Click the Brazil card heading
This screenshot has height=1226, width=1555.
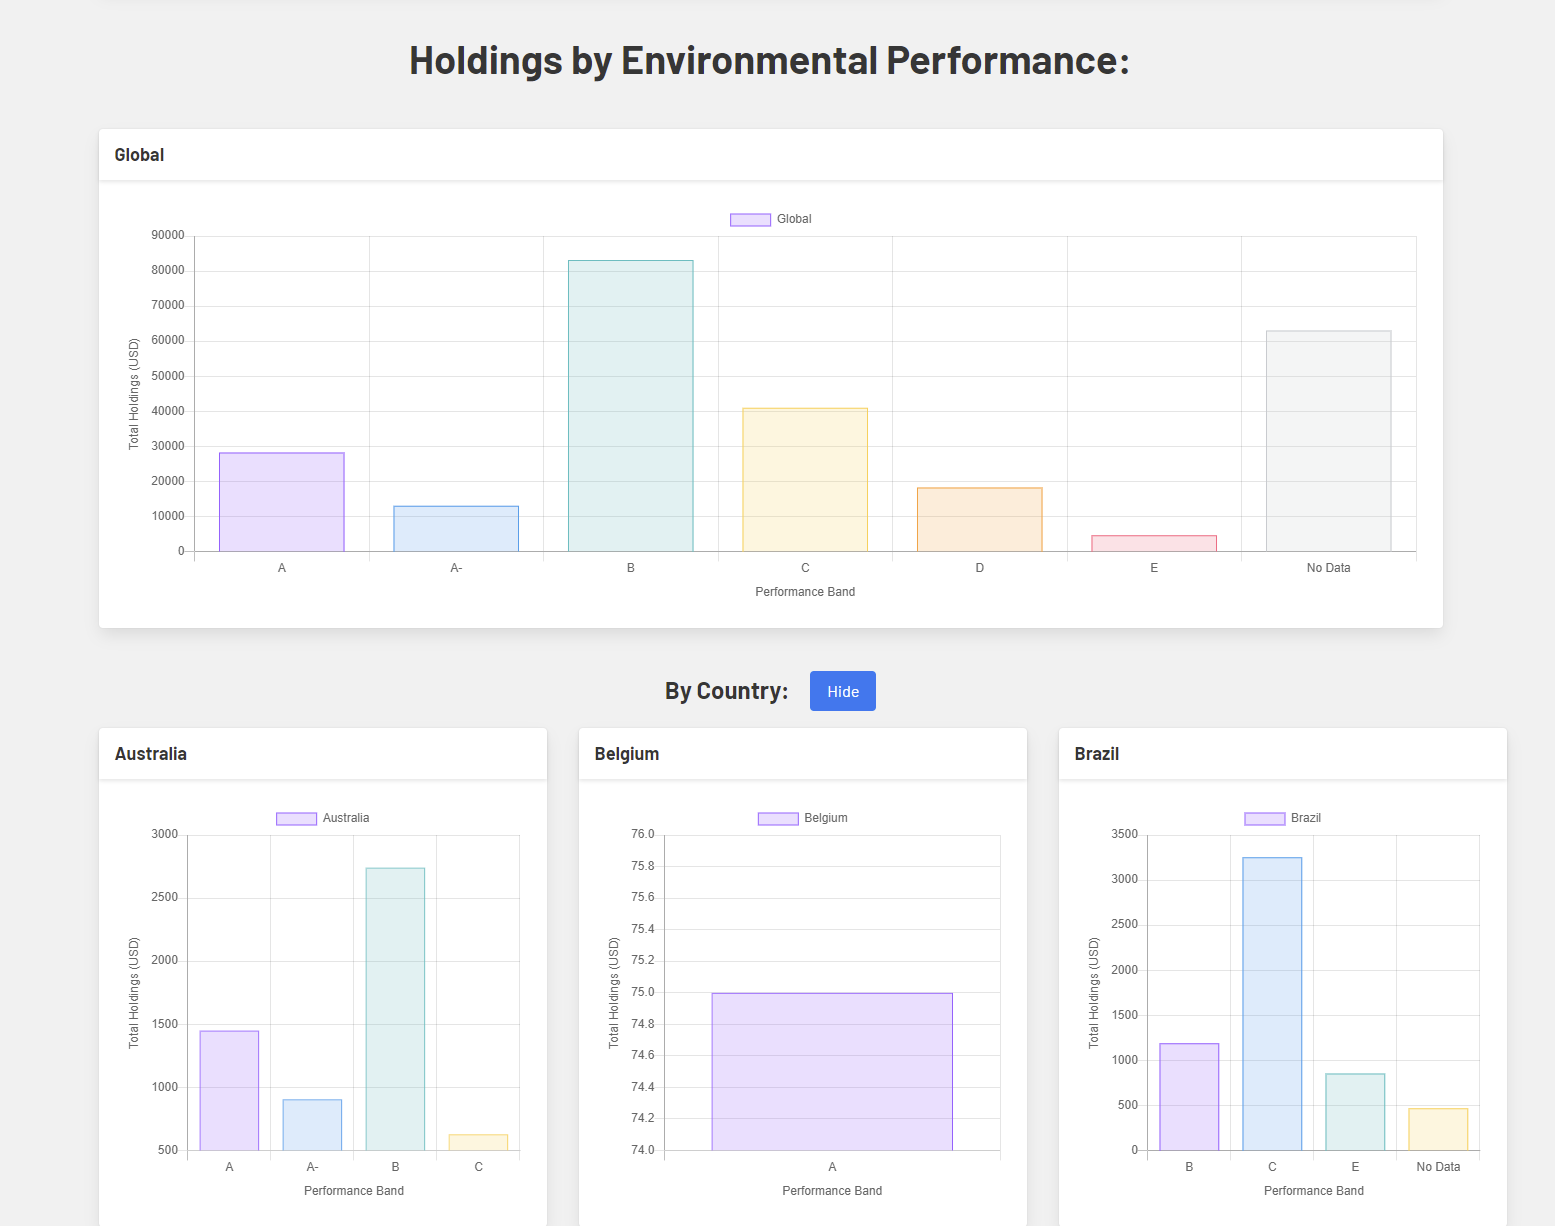coord(1097,754)
